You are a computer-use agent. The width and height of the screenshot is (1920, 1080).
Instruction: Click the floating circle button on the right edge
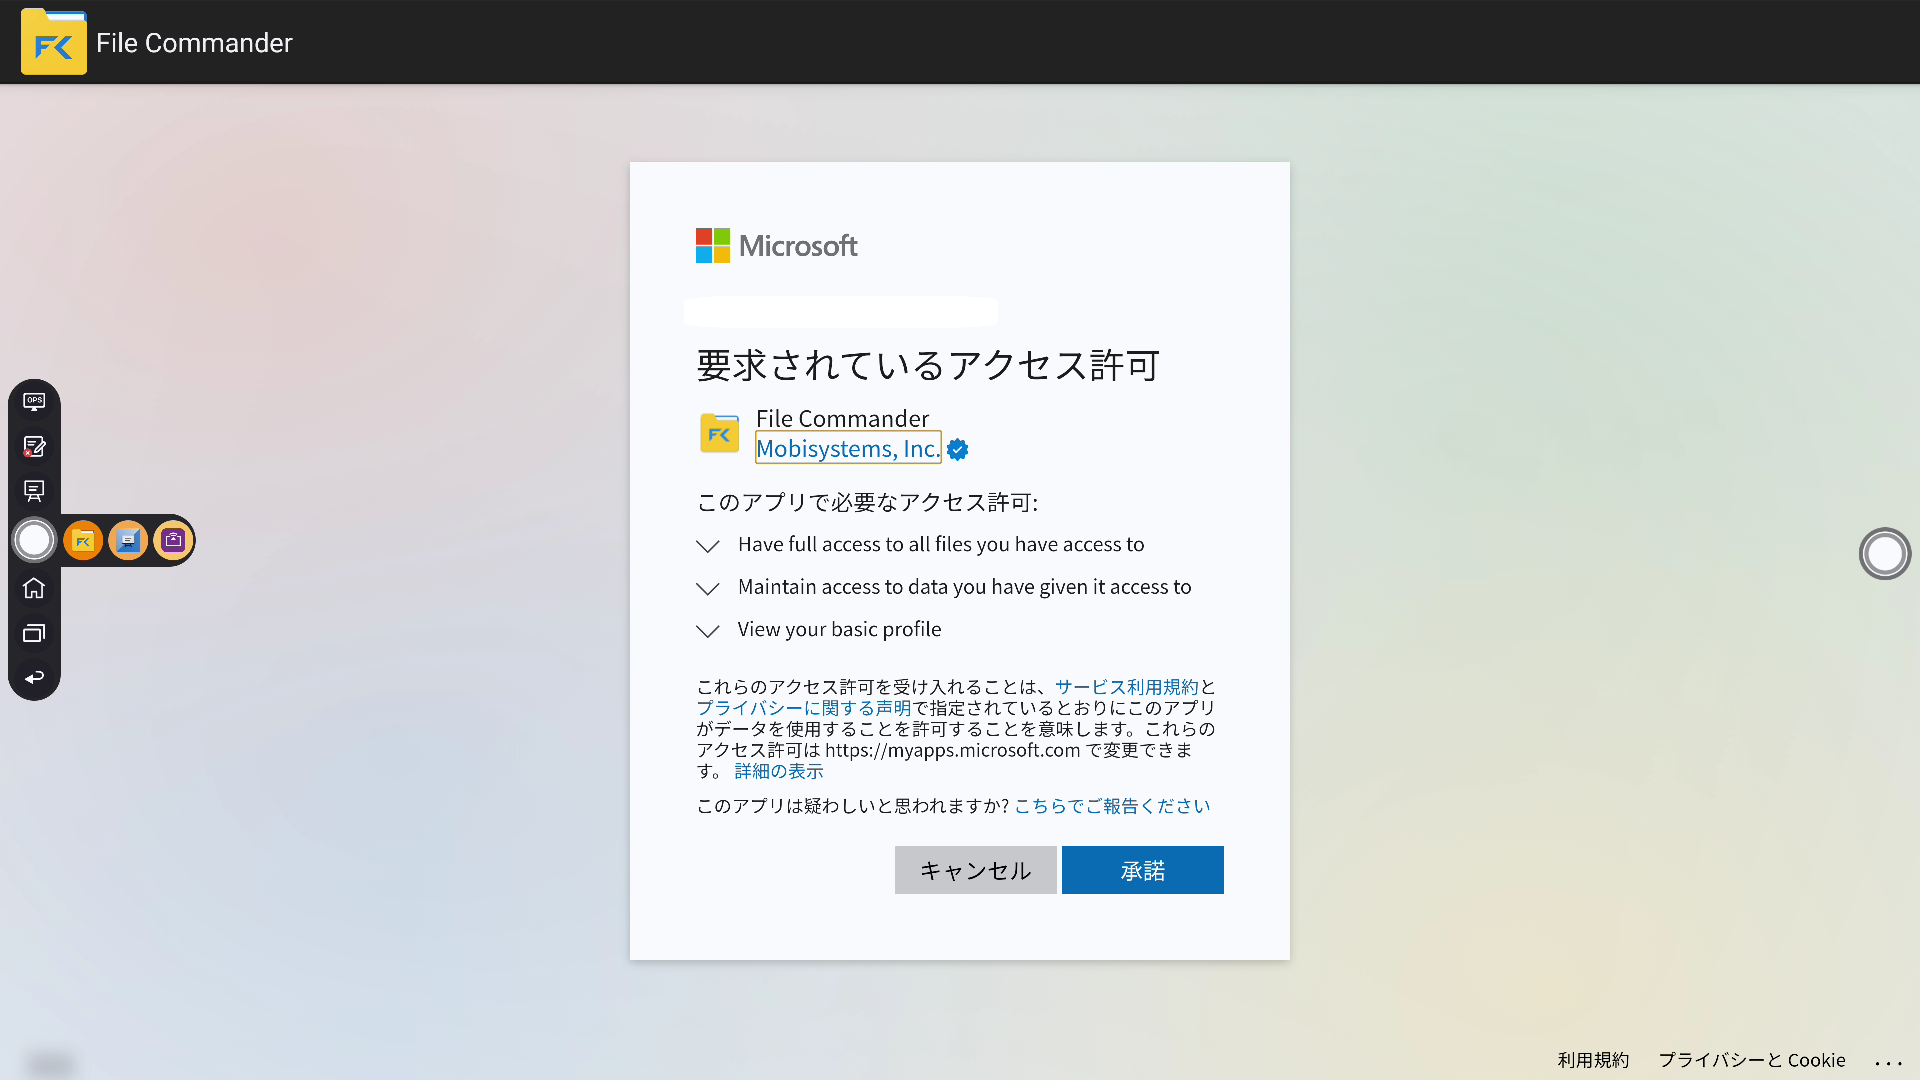point(1885,553)
